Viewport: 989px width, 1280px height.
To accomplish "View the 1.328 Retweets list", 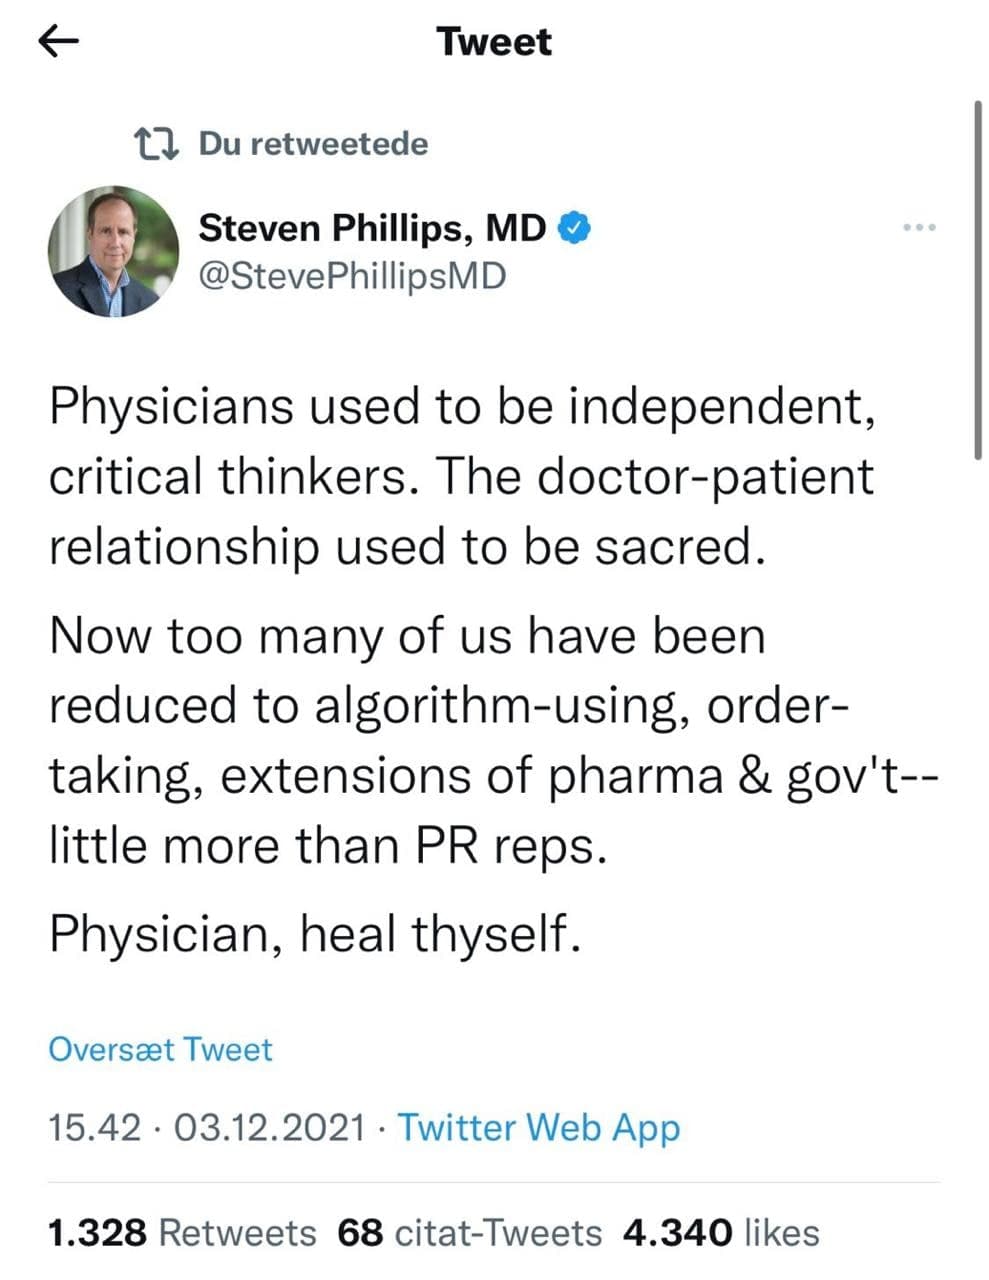I will (182, 1232).
